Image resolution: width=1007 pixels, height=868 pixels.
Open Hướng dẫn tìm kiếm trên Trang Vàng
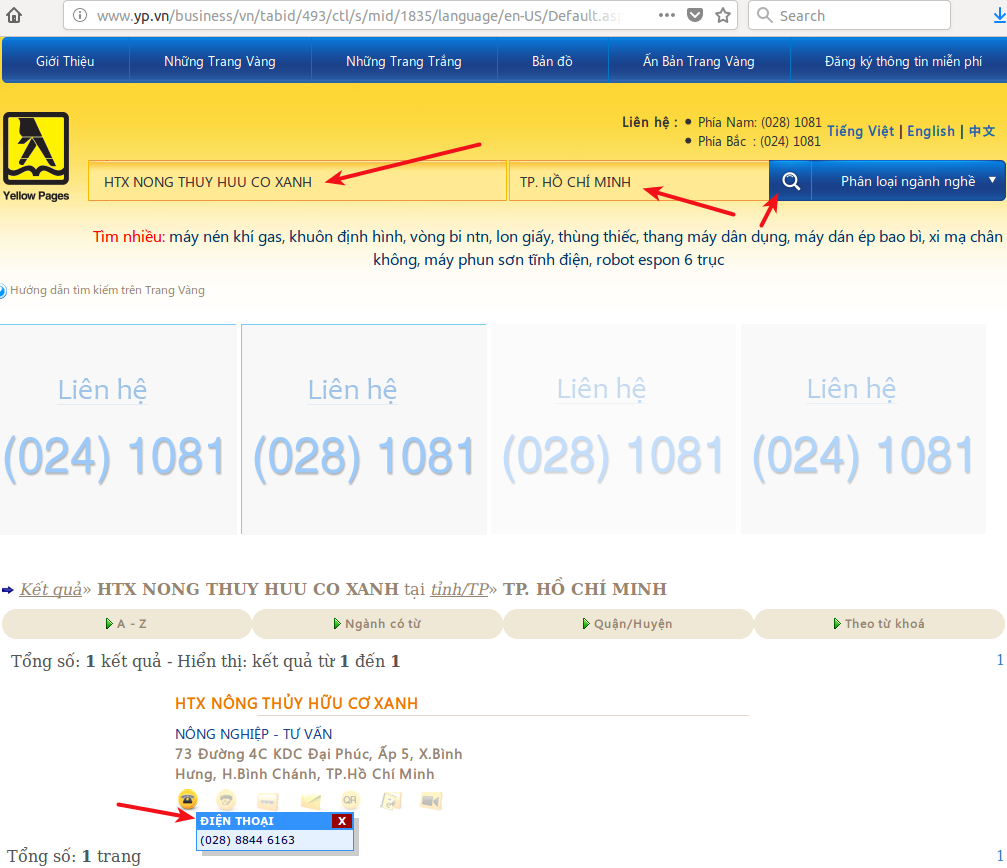point(107,290)
